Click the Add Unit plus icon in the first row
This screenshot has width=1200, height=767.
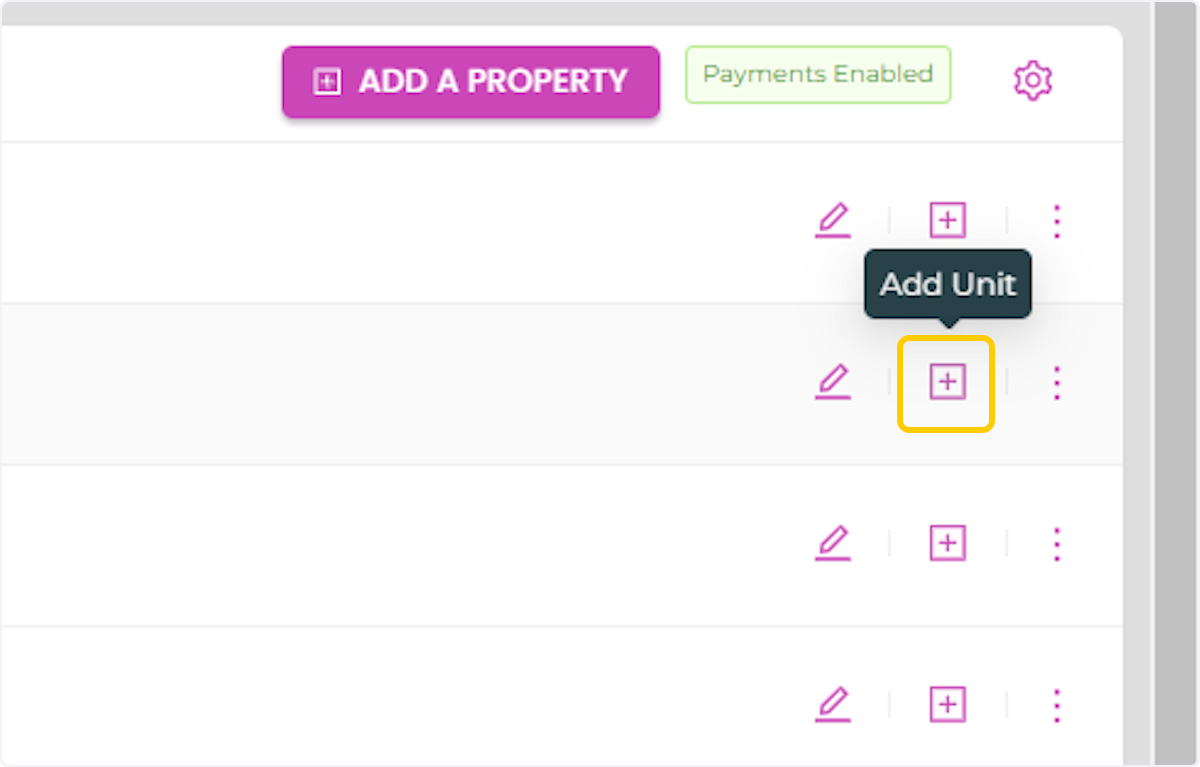tap(947, 220)
